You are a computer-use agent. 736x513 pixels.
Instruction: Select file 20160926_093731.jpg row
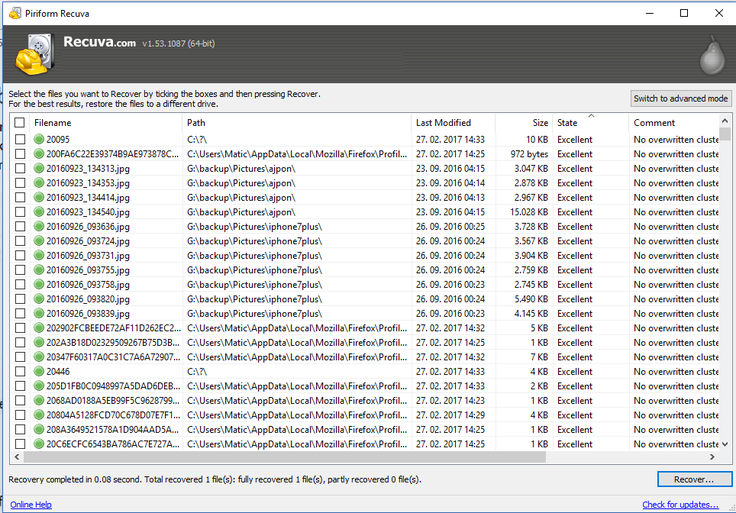[x=364, y=255]
